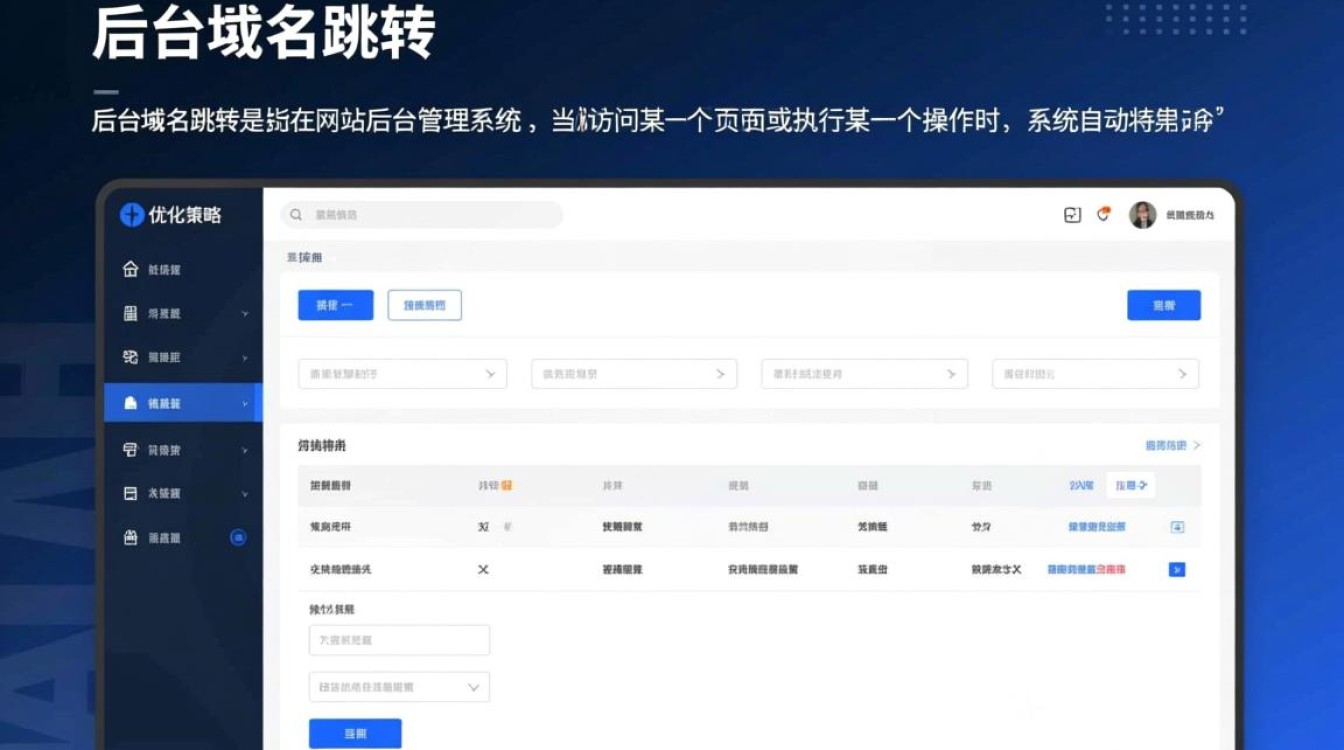Toggle the sort indicator in the table header
The height and width of the screenshot is (750, 1344).
point(507,485)
